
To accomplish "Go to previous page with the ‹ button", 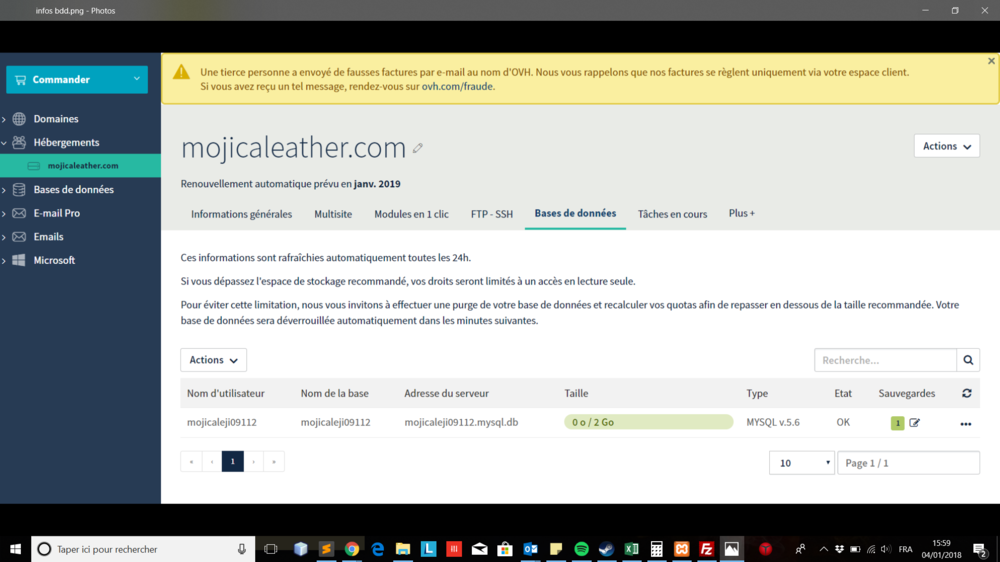I will pyautogui.click(x=212, y=461).
